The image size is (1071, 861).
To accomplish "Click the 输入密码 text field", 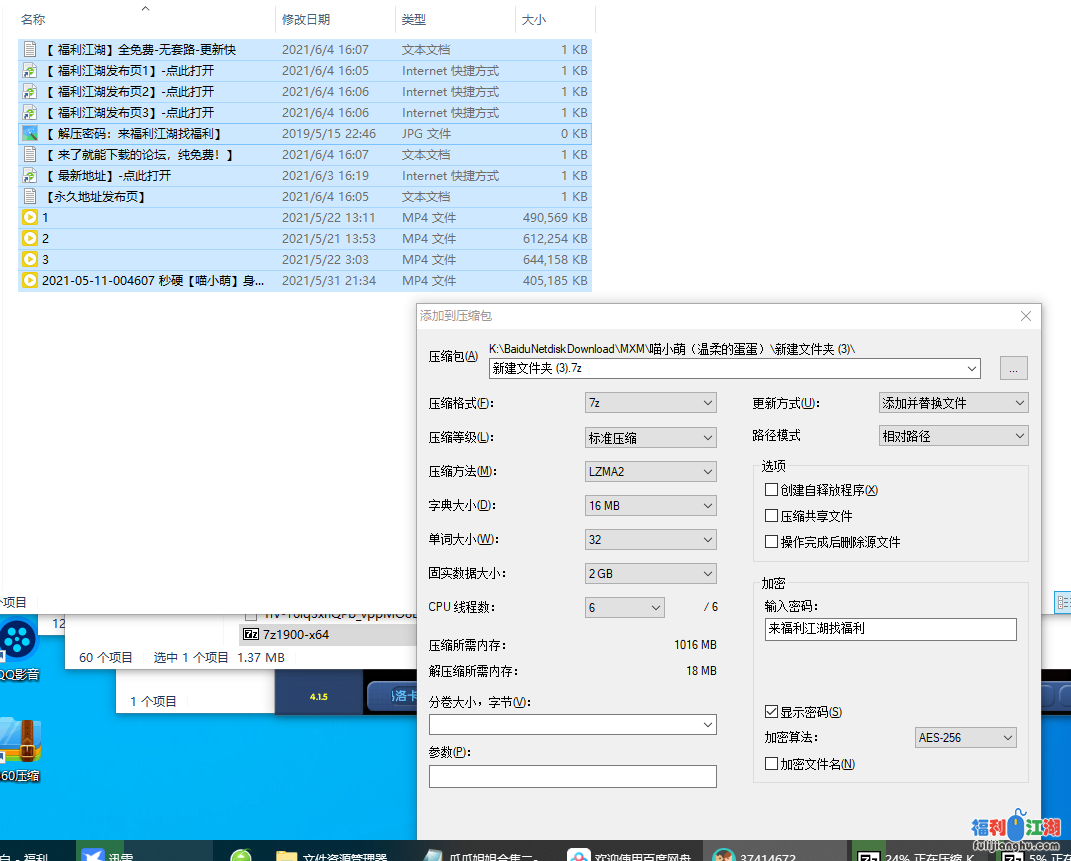I will [x=890, y=629].
